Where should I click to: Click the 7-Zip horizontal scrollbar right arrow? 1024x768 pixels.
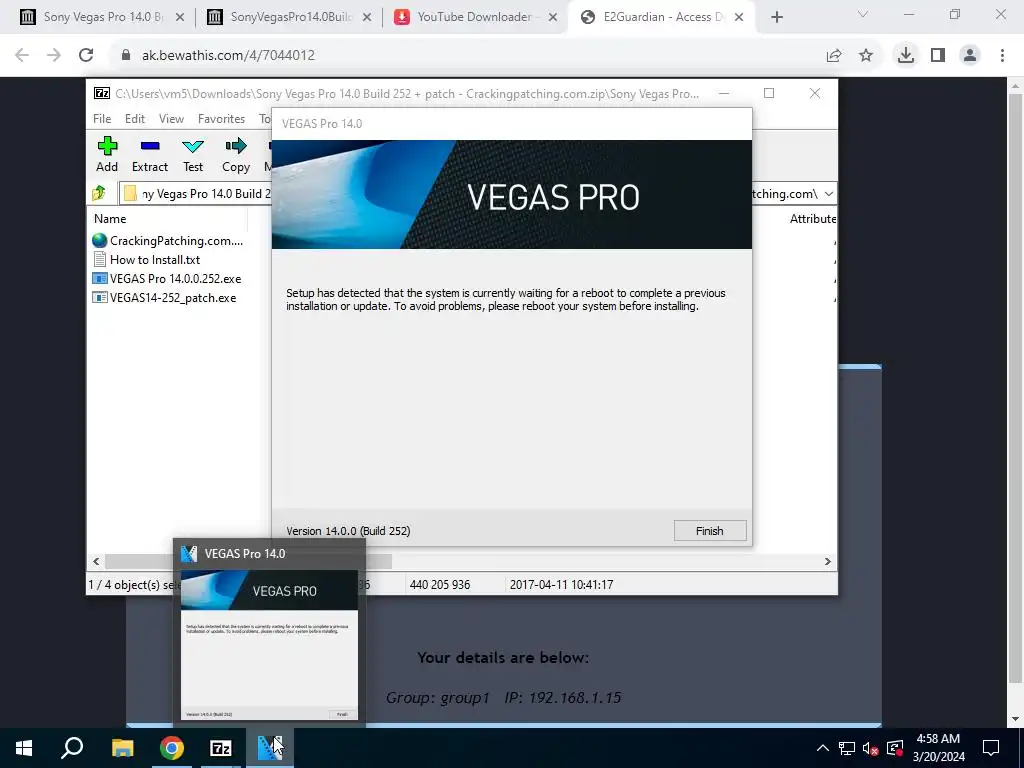pos(827,562)
